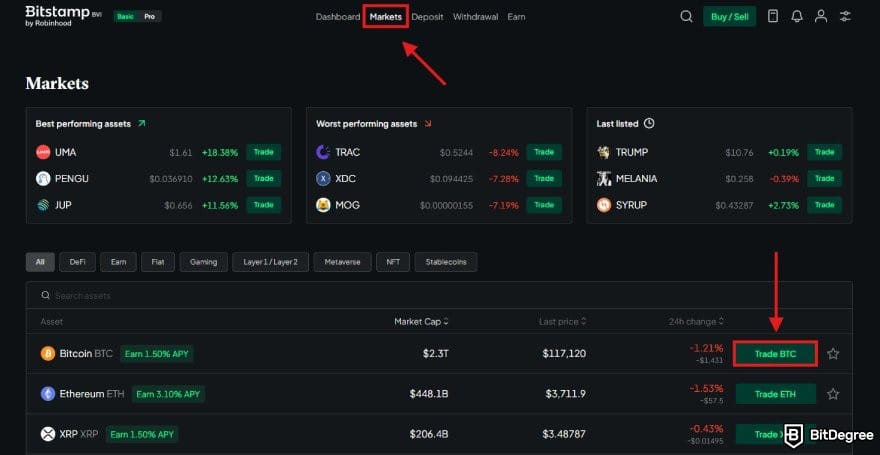The height and width of the screenshot is (455, 880).
Task: Click the Best performing assets arrow icon
Action: 141,123
